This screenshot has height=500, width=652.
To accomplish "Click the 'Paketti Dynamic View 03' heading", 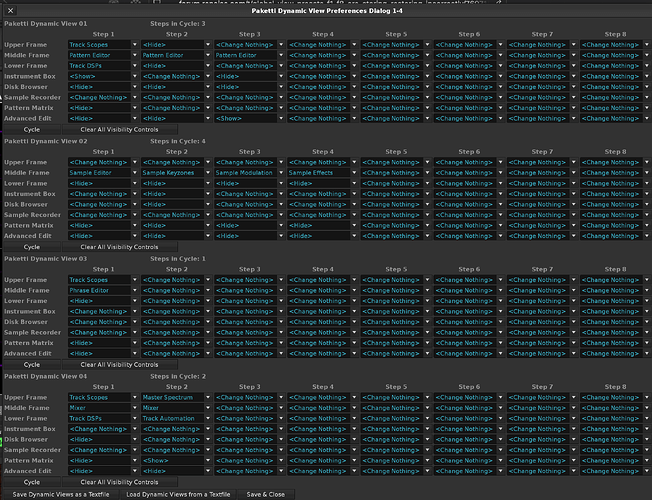I will click(x=46, y=259).
